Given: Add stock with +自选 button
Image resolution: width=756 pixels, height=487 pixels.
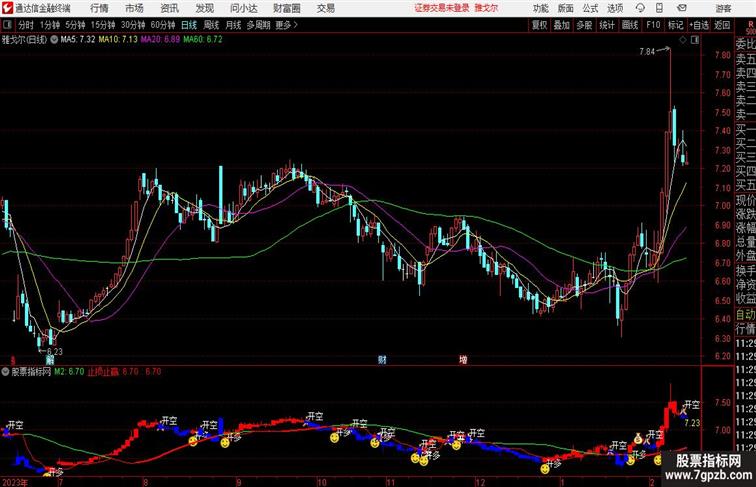Looking at the screenshot, I should pos(699,25).
